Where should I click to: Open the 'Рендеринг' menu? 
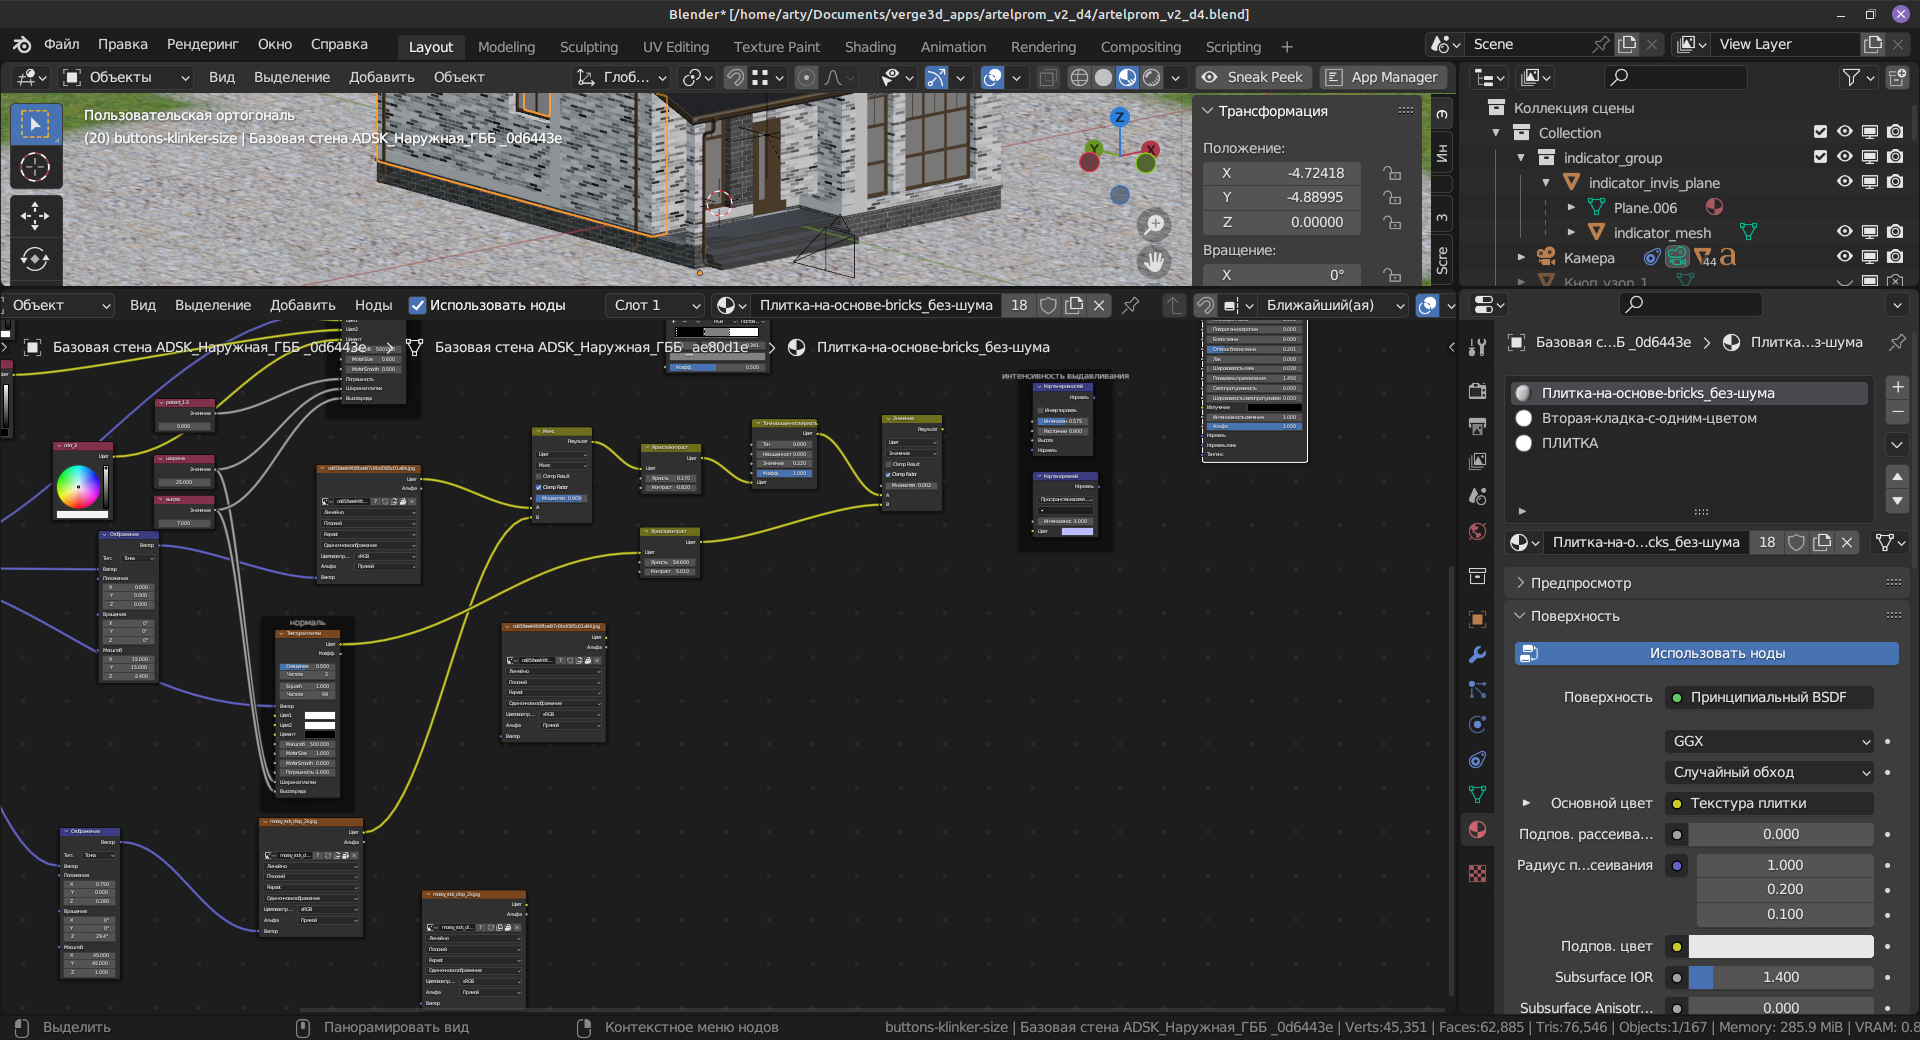point(203,44)
